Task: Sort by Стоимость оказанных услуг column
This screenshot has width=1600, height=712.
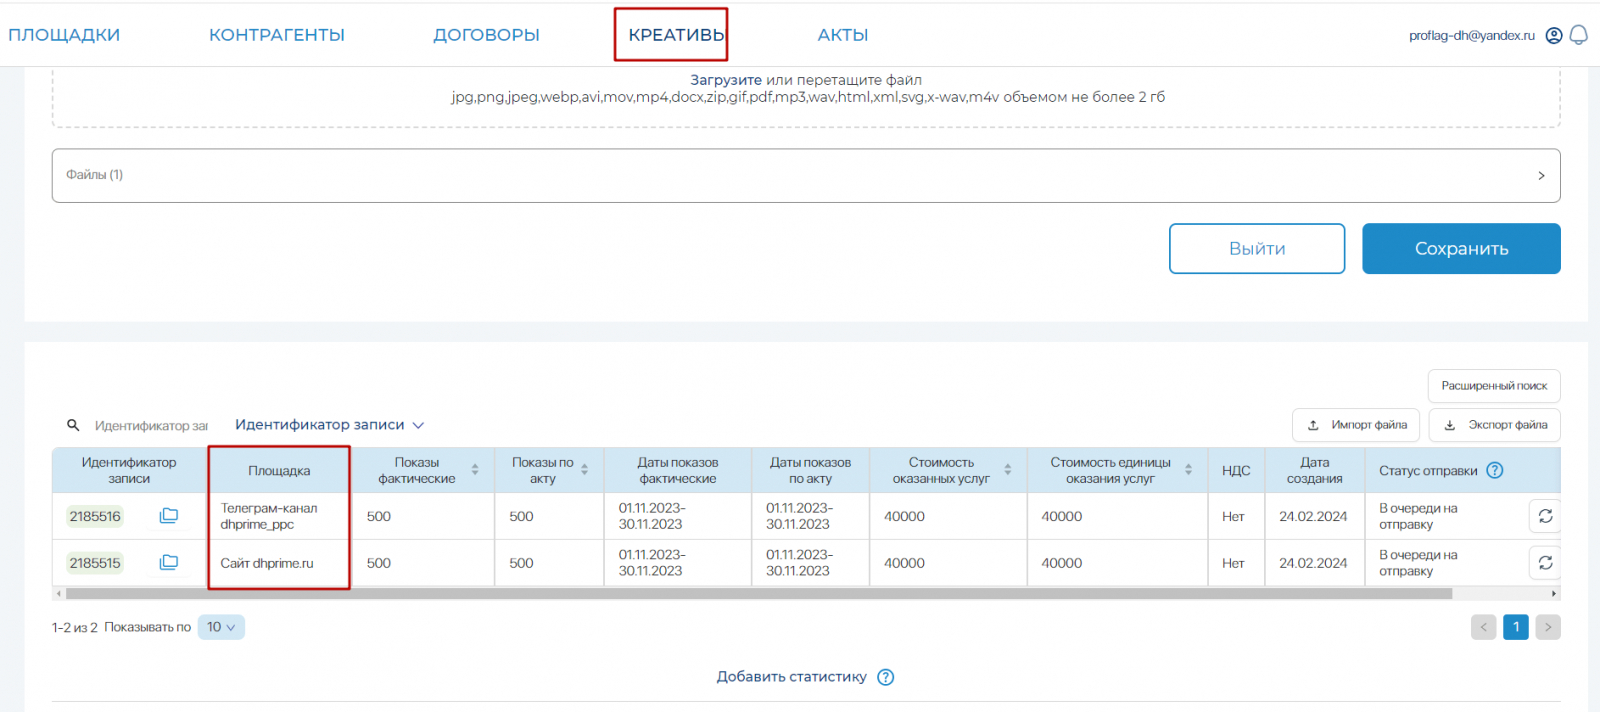Action: coord(1008,470)
